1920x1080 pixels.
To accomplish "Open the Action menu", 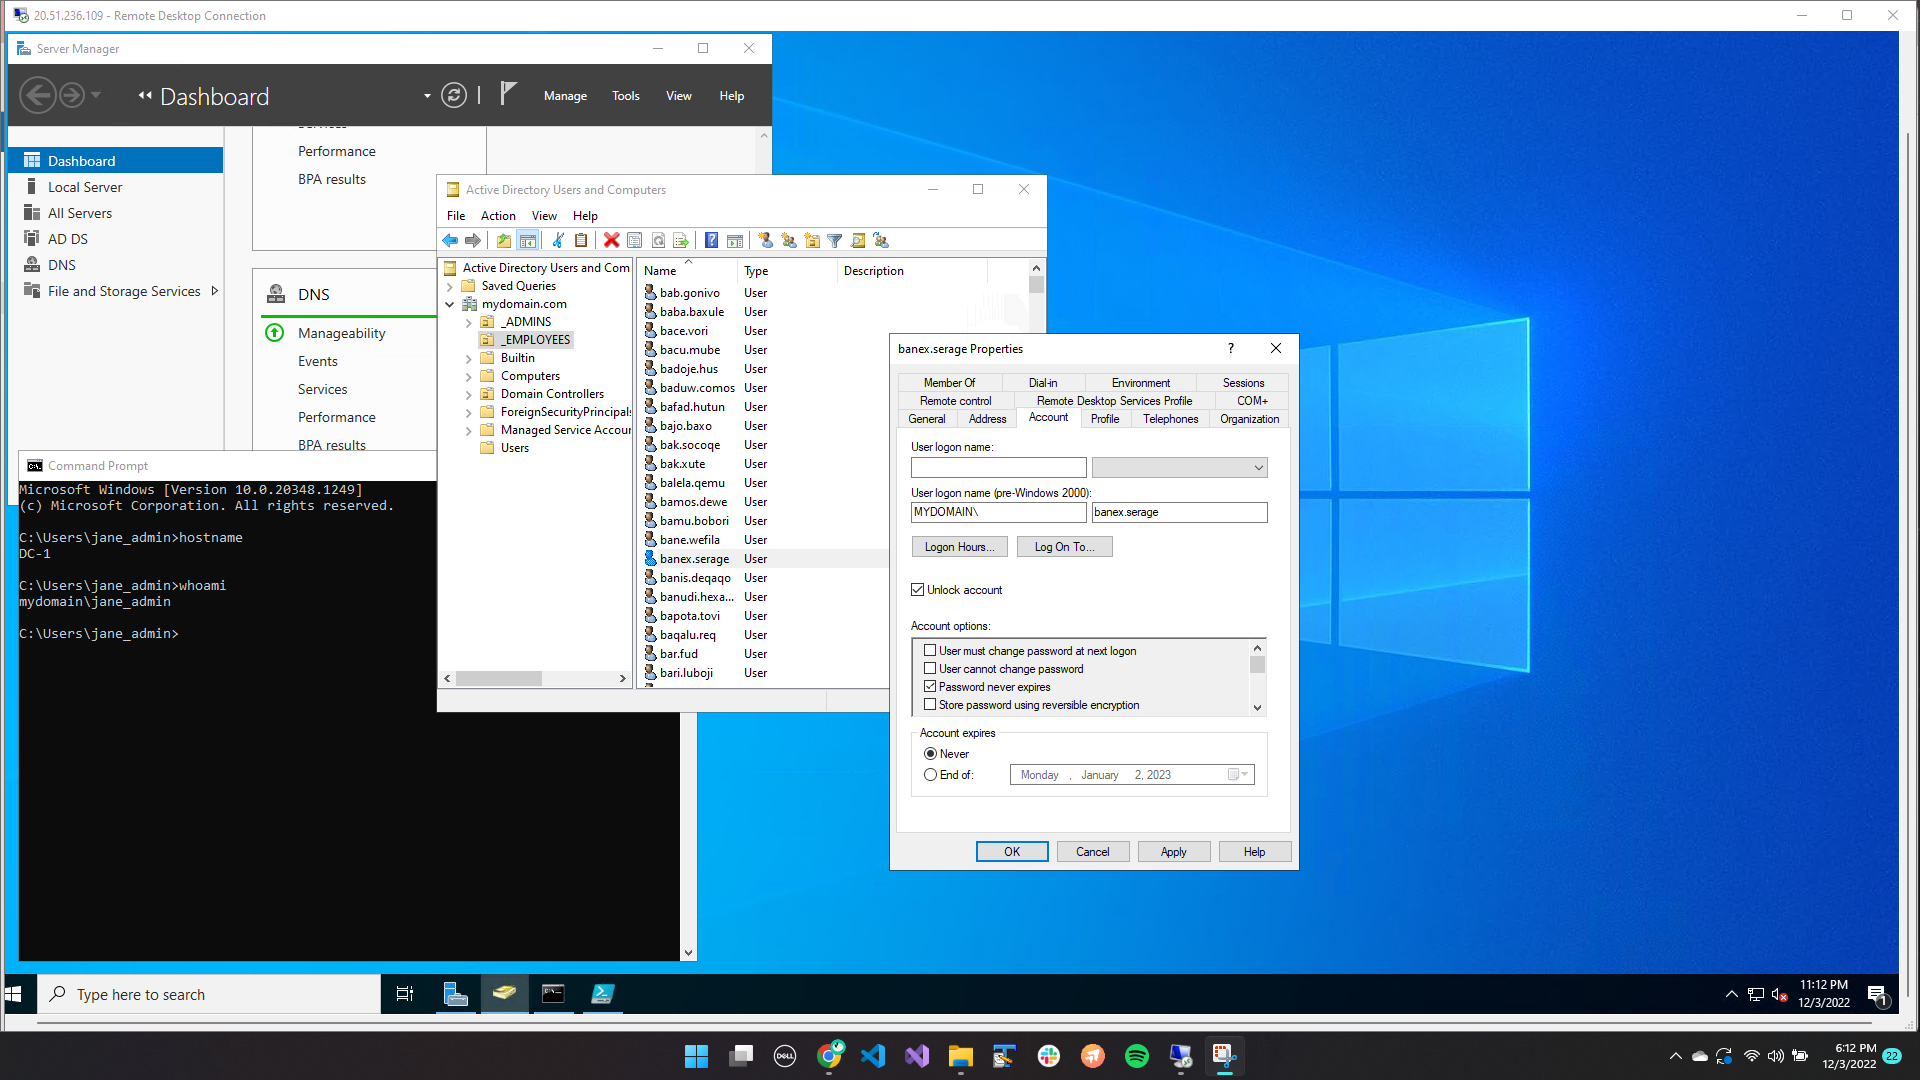I will tap(497, 216).
